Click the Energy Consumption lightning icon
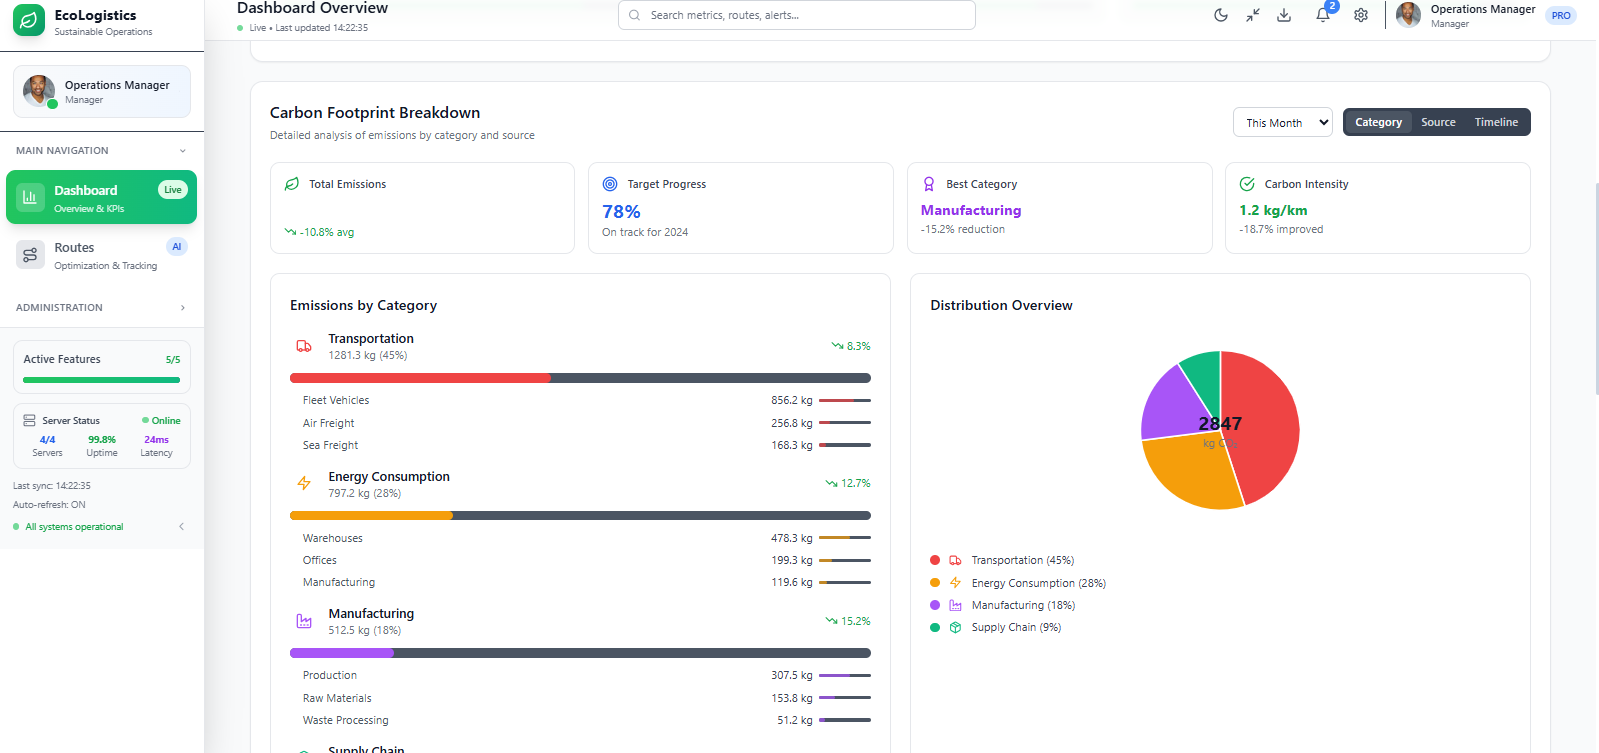 tap(304, 483)
